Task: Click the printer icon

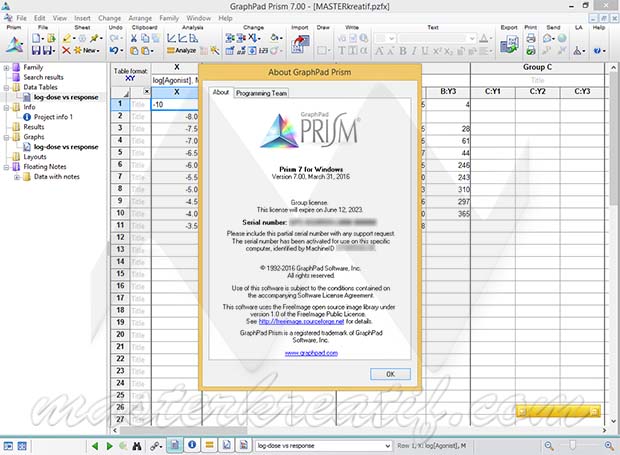Action: [531, 38]
